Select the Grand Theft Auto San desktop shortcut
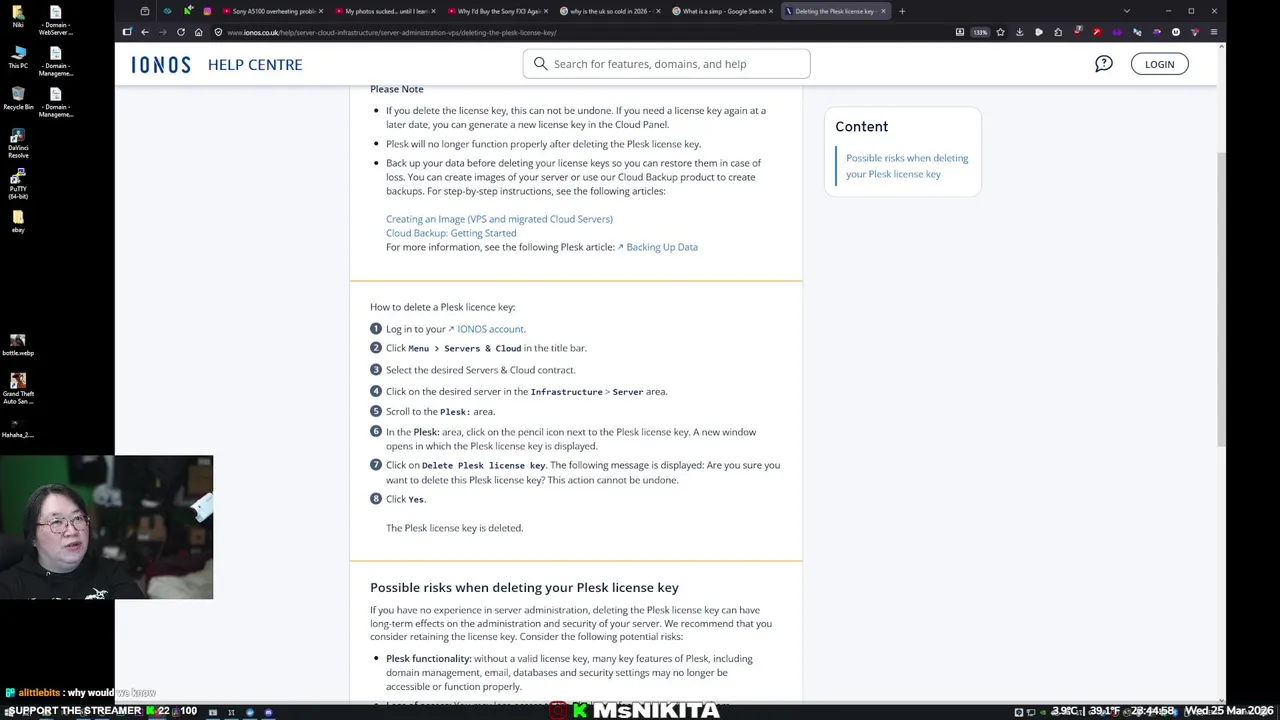This screenshot has height=720, width=1280. 18,389
